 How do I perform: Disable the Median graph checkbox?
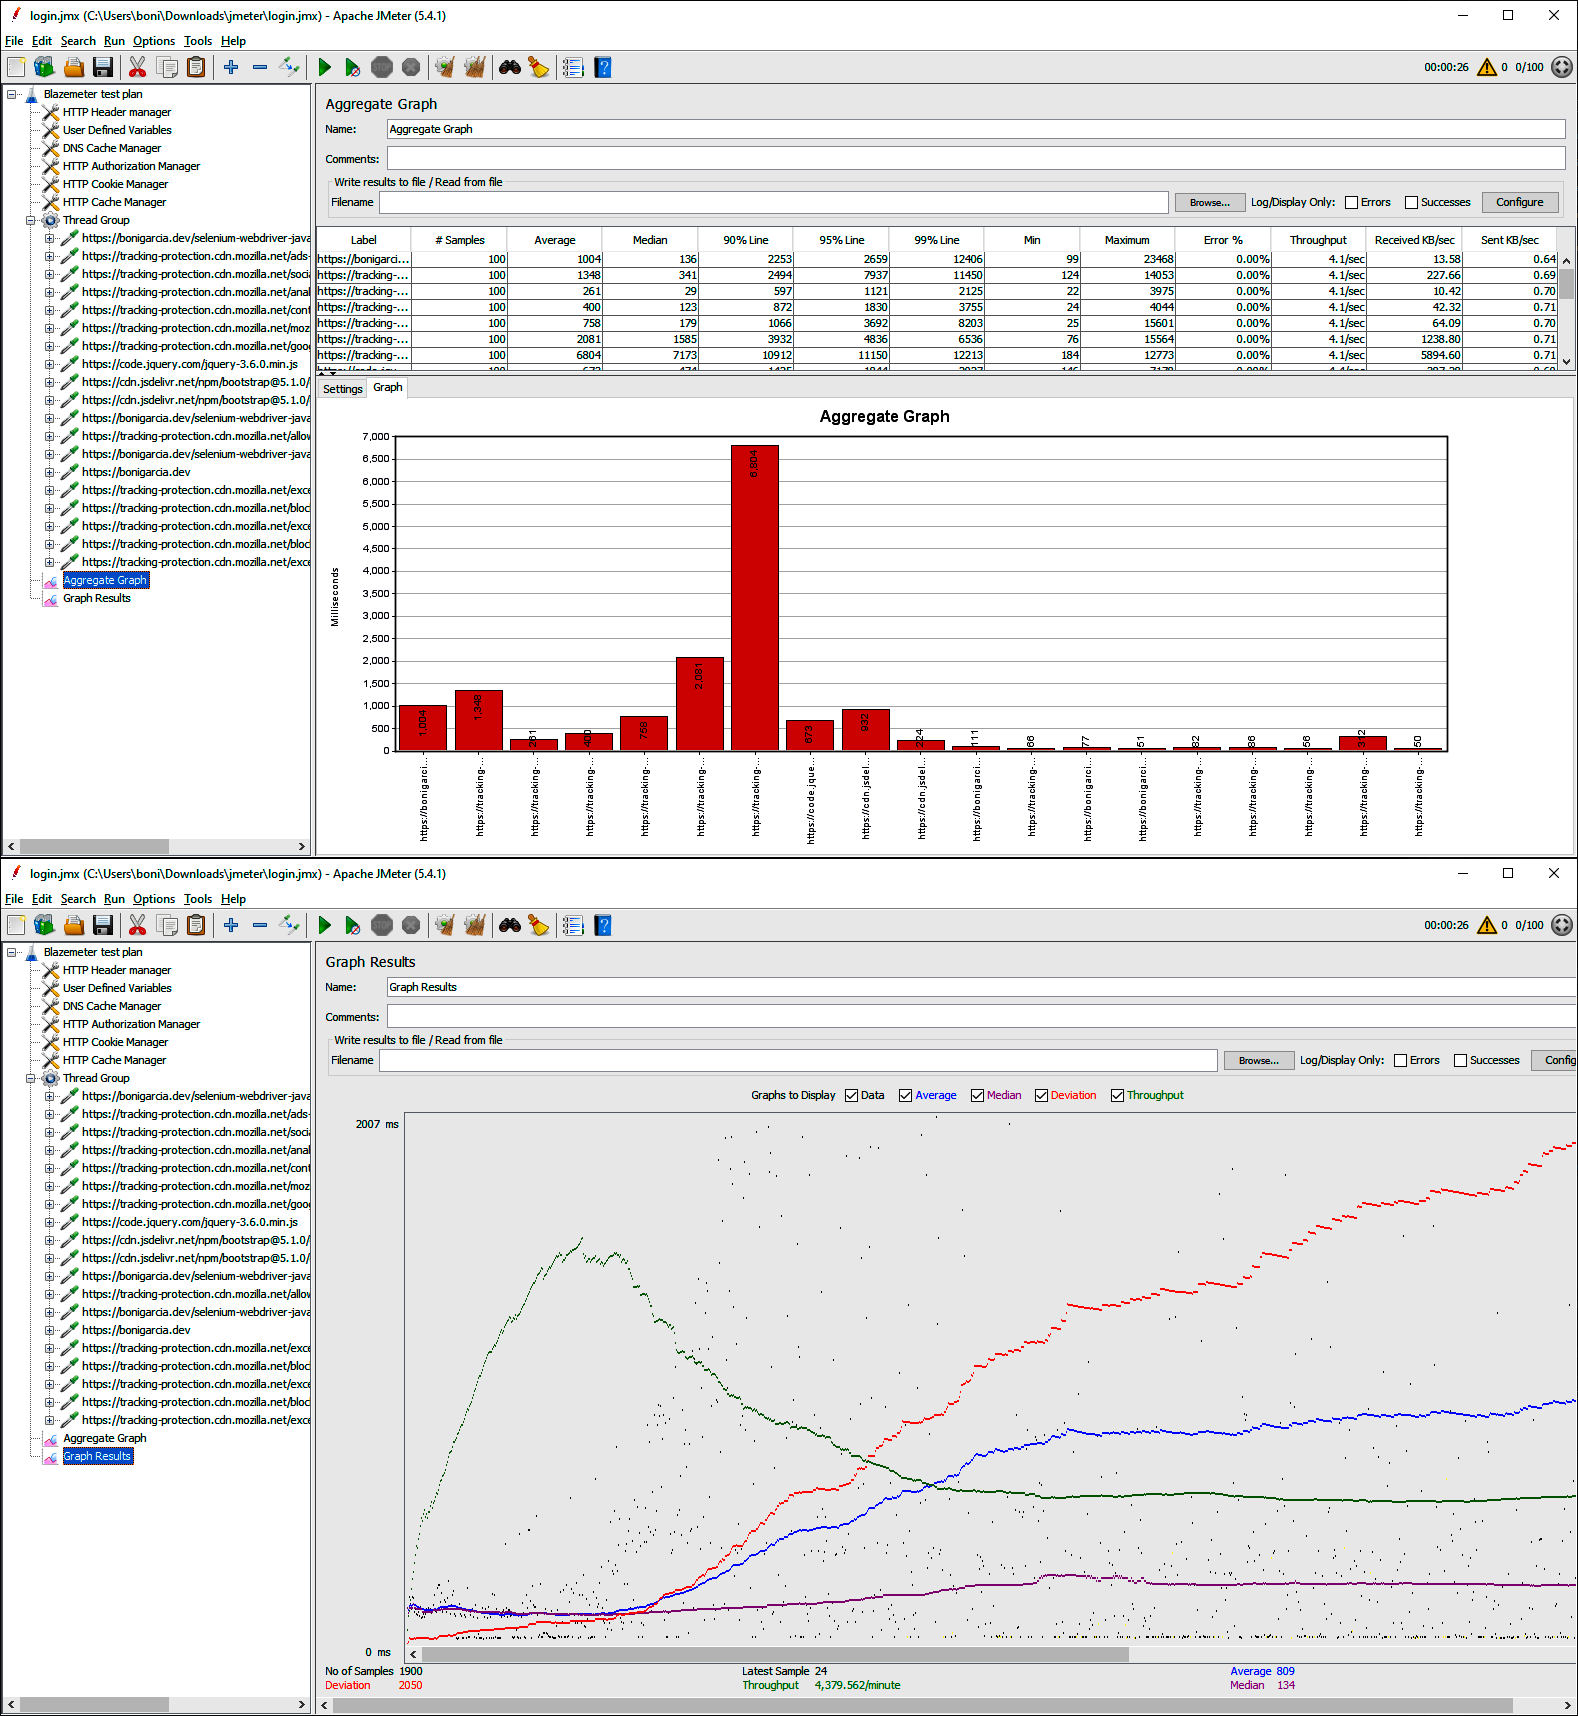977,1095
